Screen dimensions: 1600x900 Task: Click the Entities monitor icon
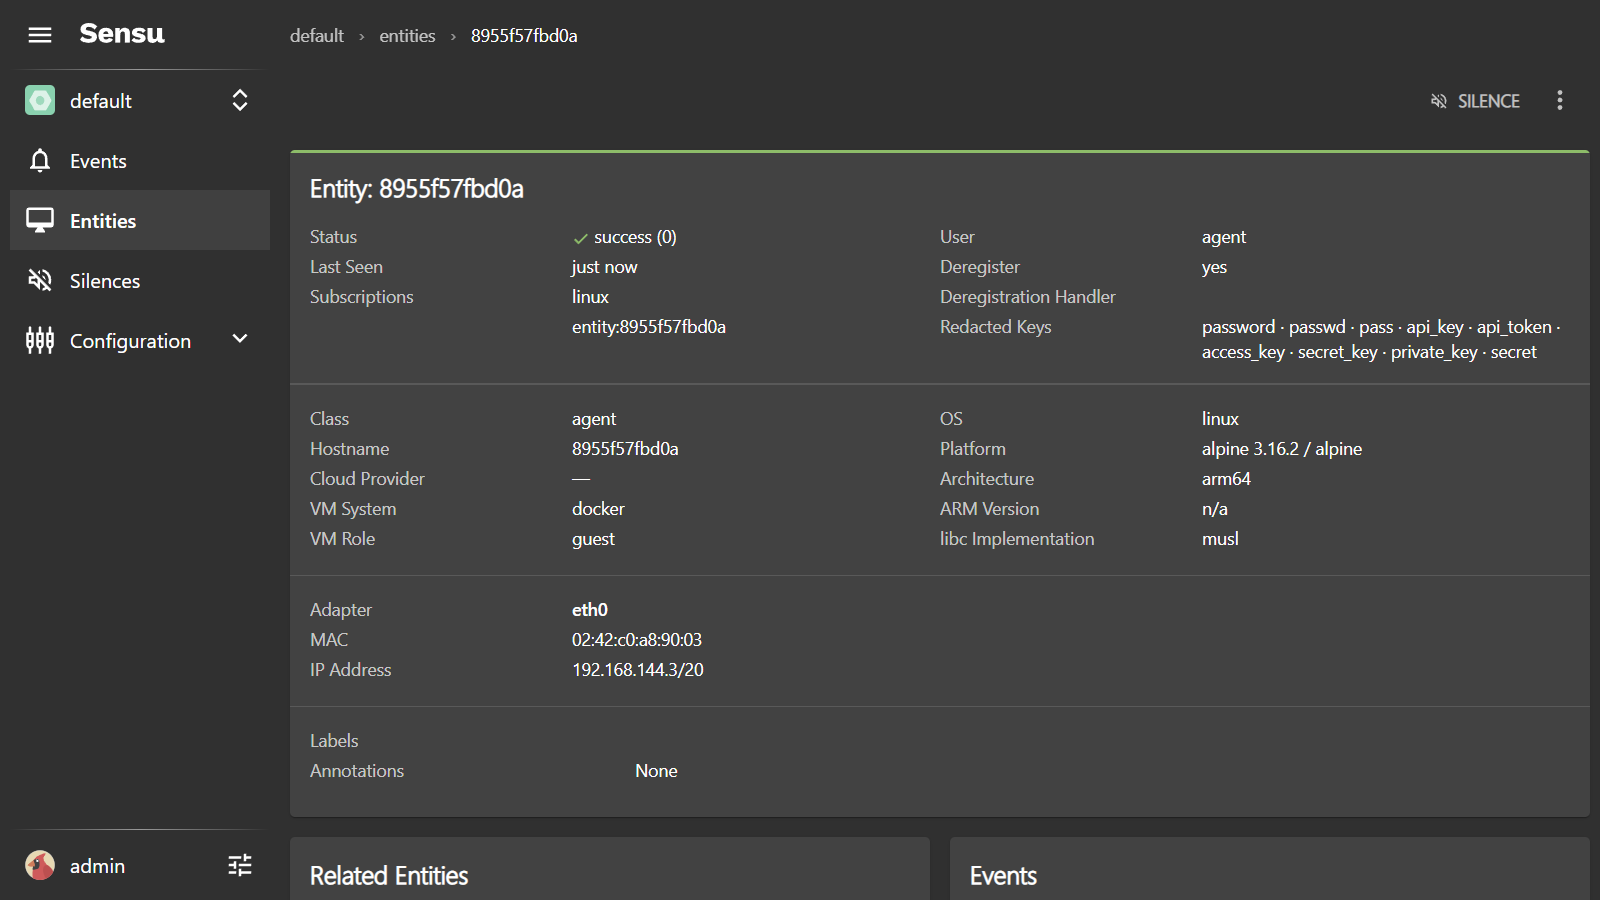(x=40, y=221)
